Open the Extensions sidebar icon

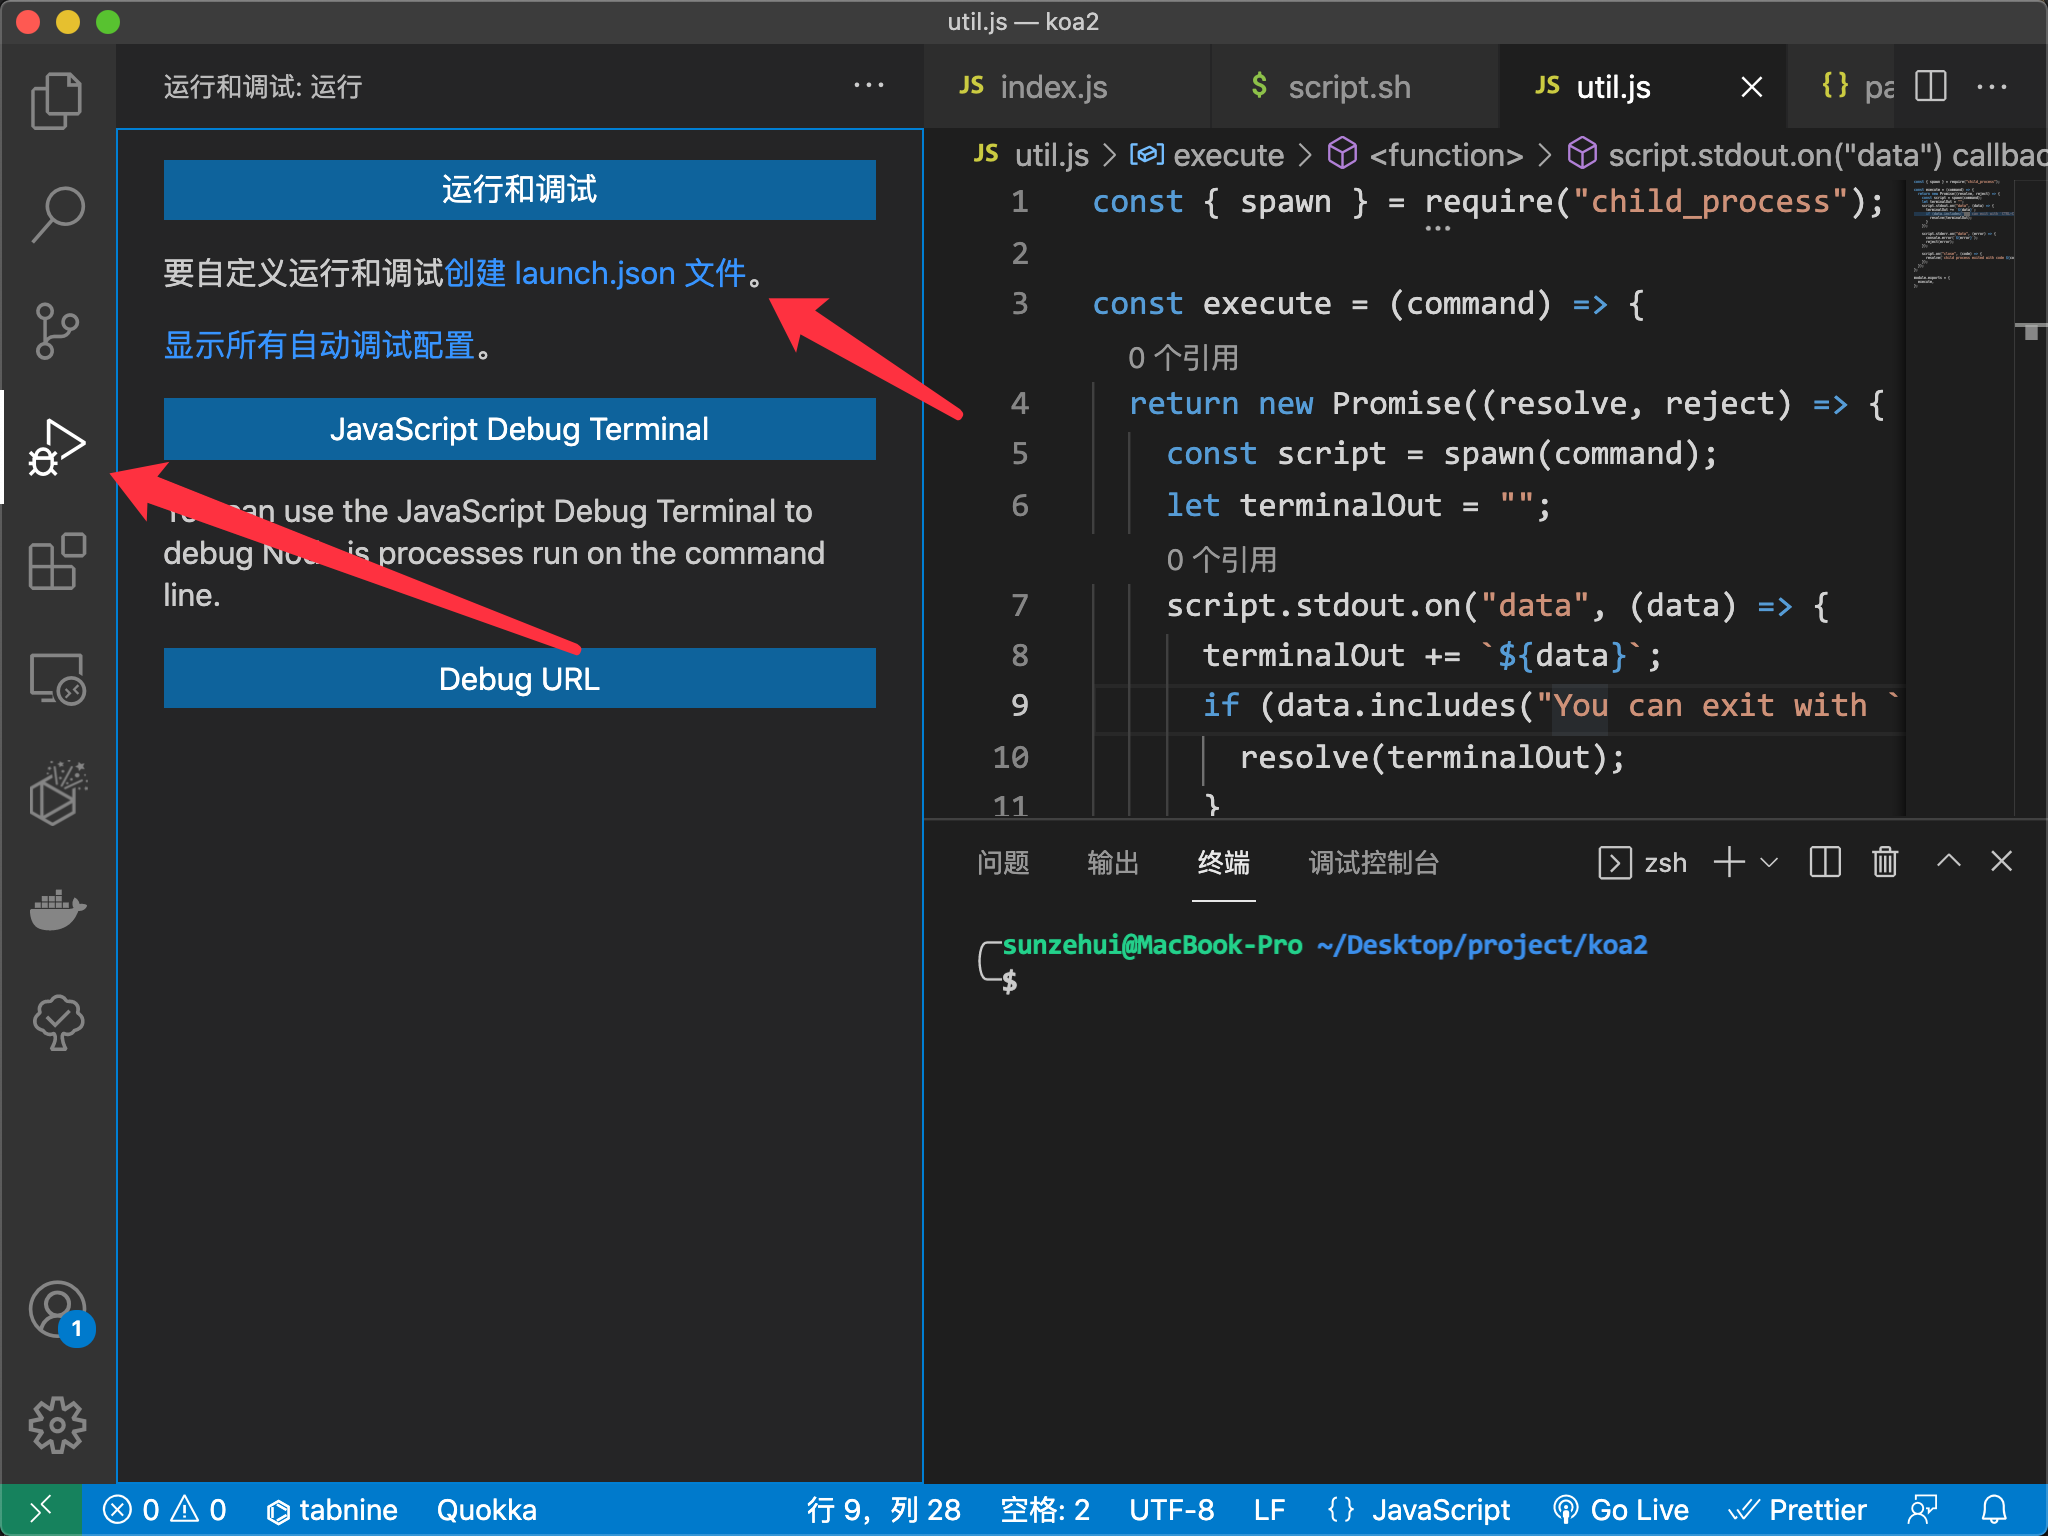click(x=57, y=562)
